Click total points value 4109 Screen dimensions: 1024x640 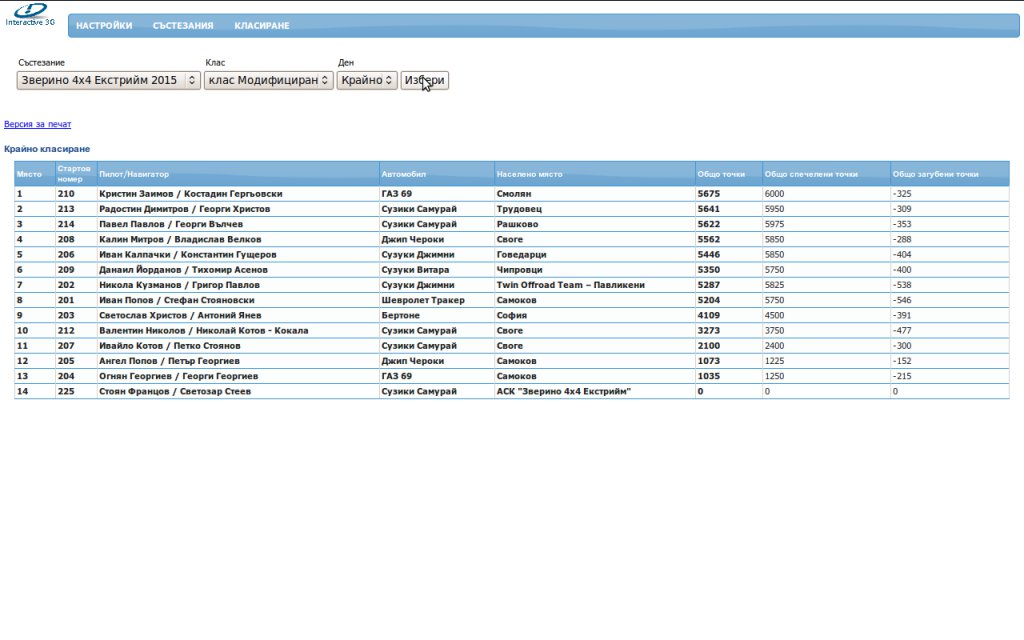click(709, 315)
